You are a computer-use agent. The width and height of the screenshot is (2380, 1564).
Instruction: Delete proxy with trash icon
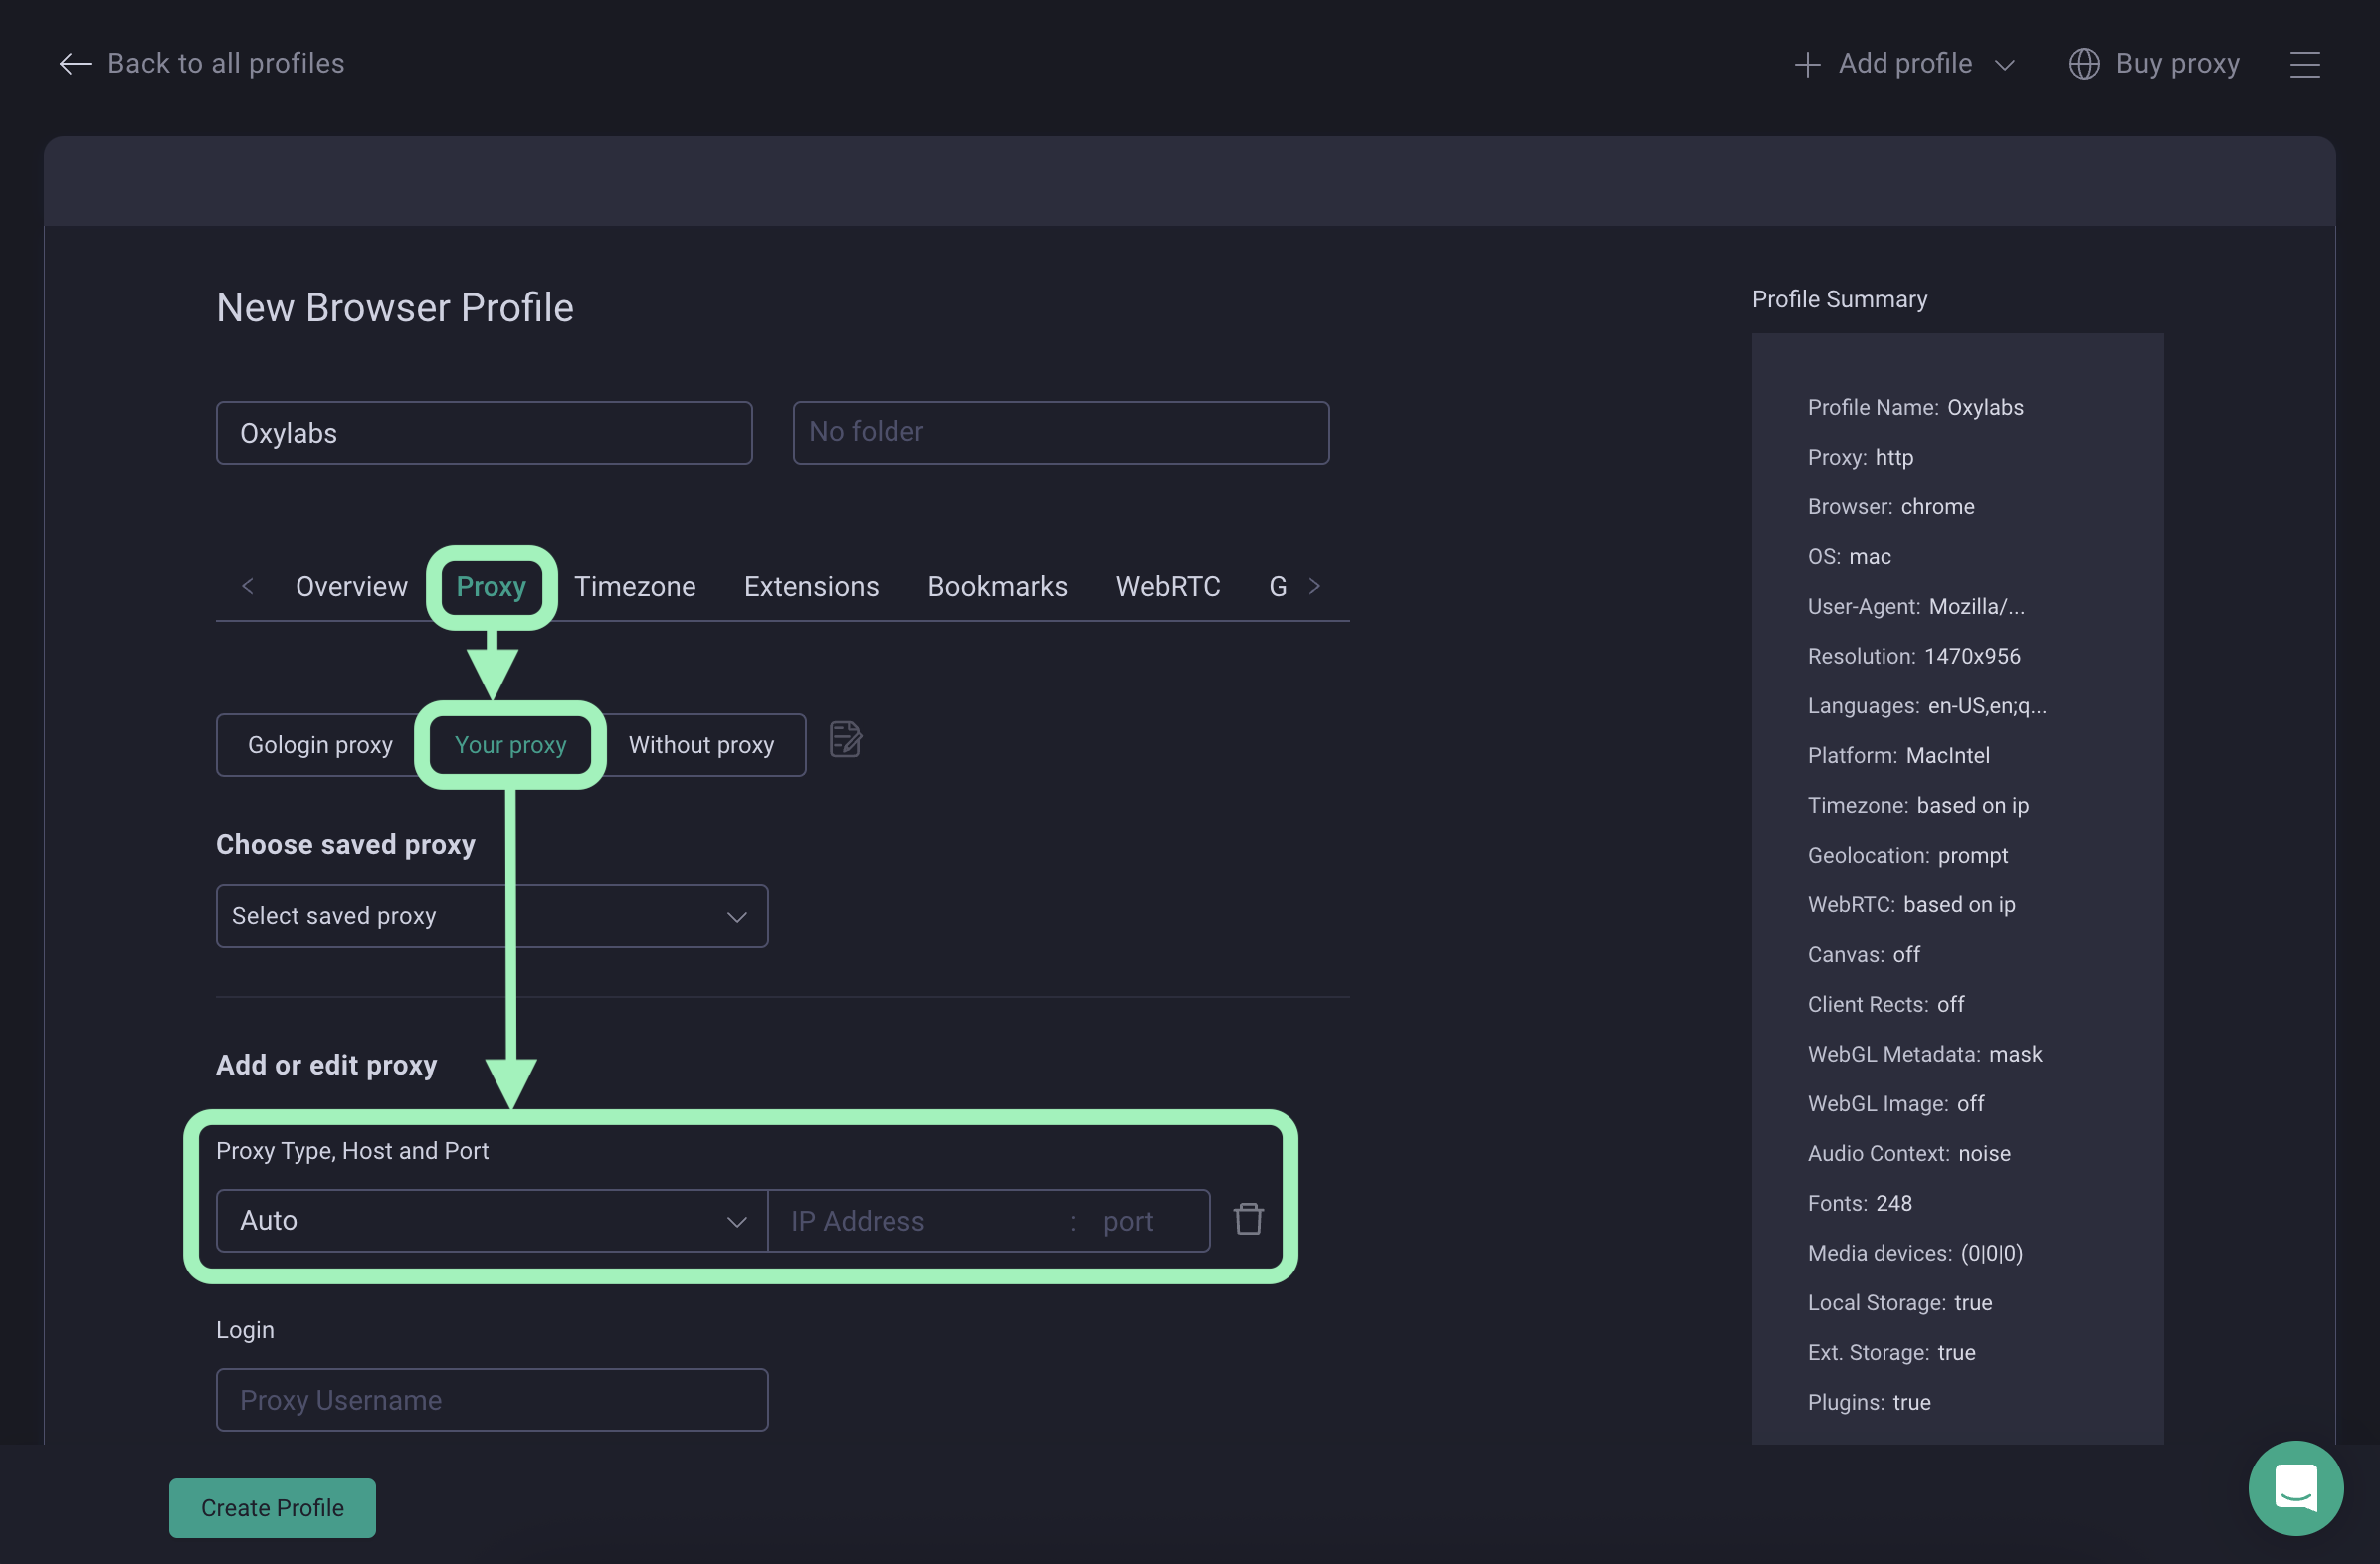(x=1247, y=1219)
